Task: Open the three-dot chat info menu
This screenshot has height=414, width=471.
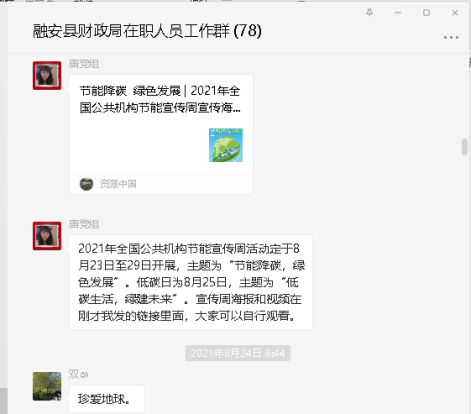Action: tap(451, 37)
